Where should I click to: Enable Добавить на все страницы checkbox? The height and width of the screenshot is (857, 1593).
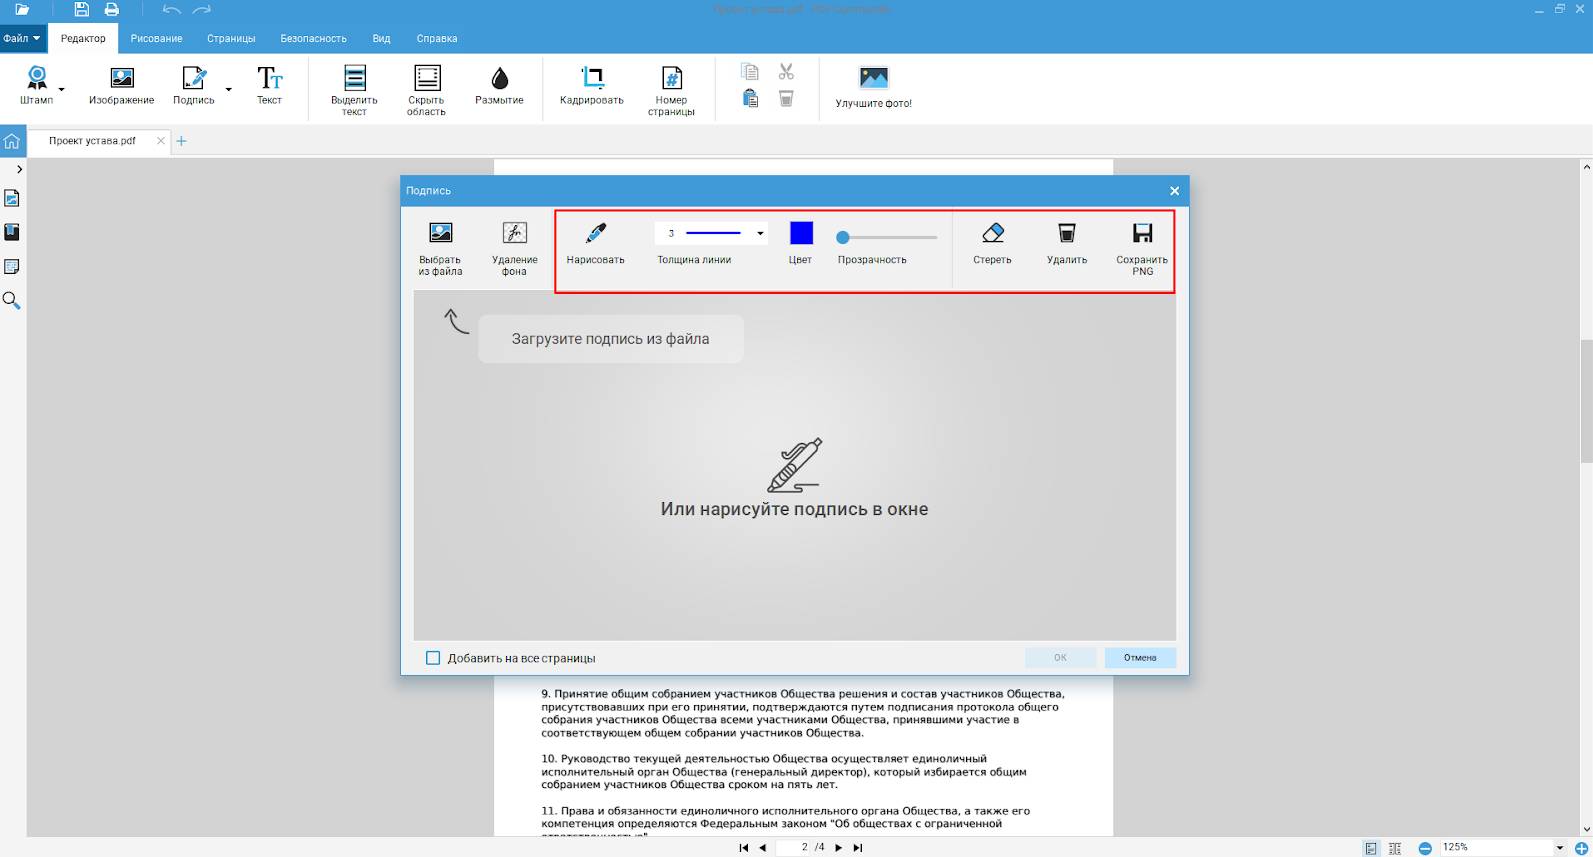[x=433, y=658]
